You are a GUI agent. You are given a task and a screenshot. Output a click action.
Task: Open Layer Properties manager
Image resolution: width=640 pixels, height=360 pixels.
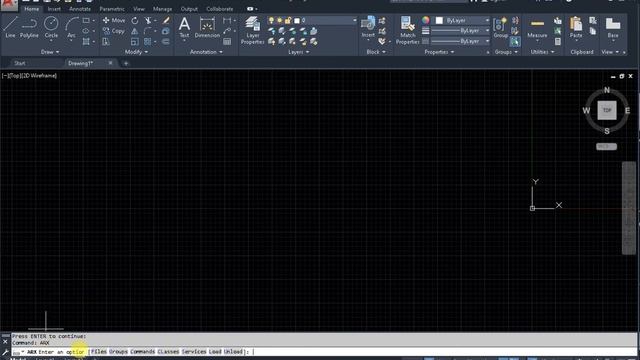pos(253,31)
